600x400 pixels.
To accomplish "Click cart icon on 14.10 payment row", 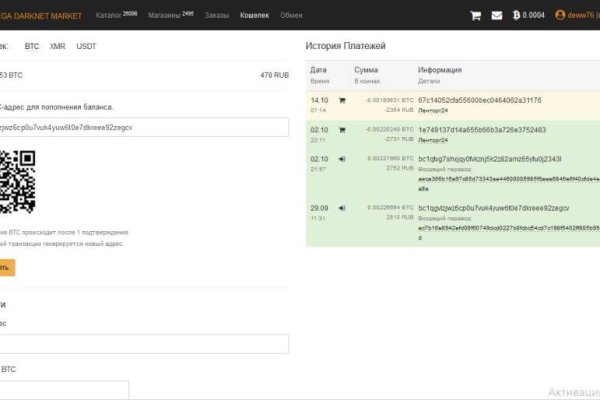I will (342, 100).
